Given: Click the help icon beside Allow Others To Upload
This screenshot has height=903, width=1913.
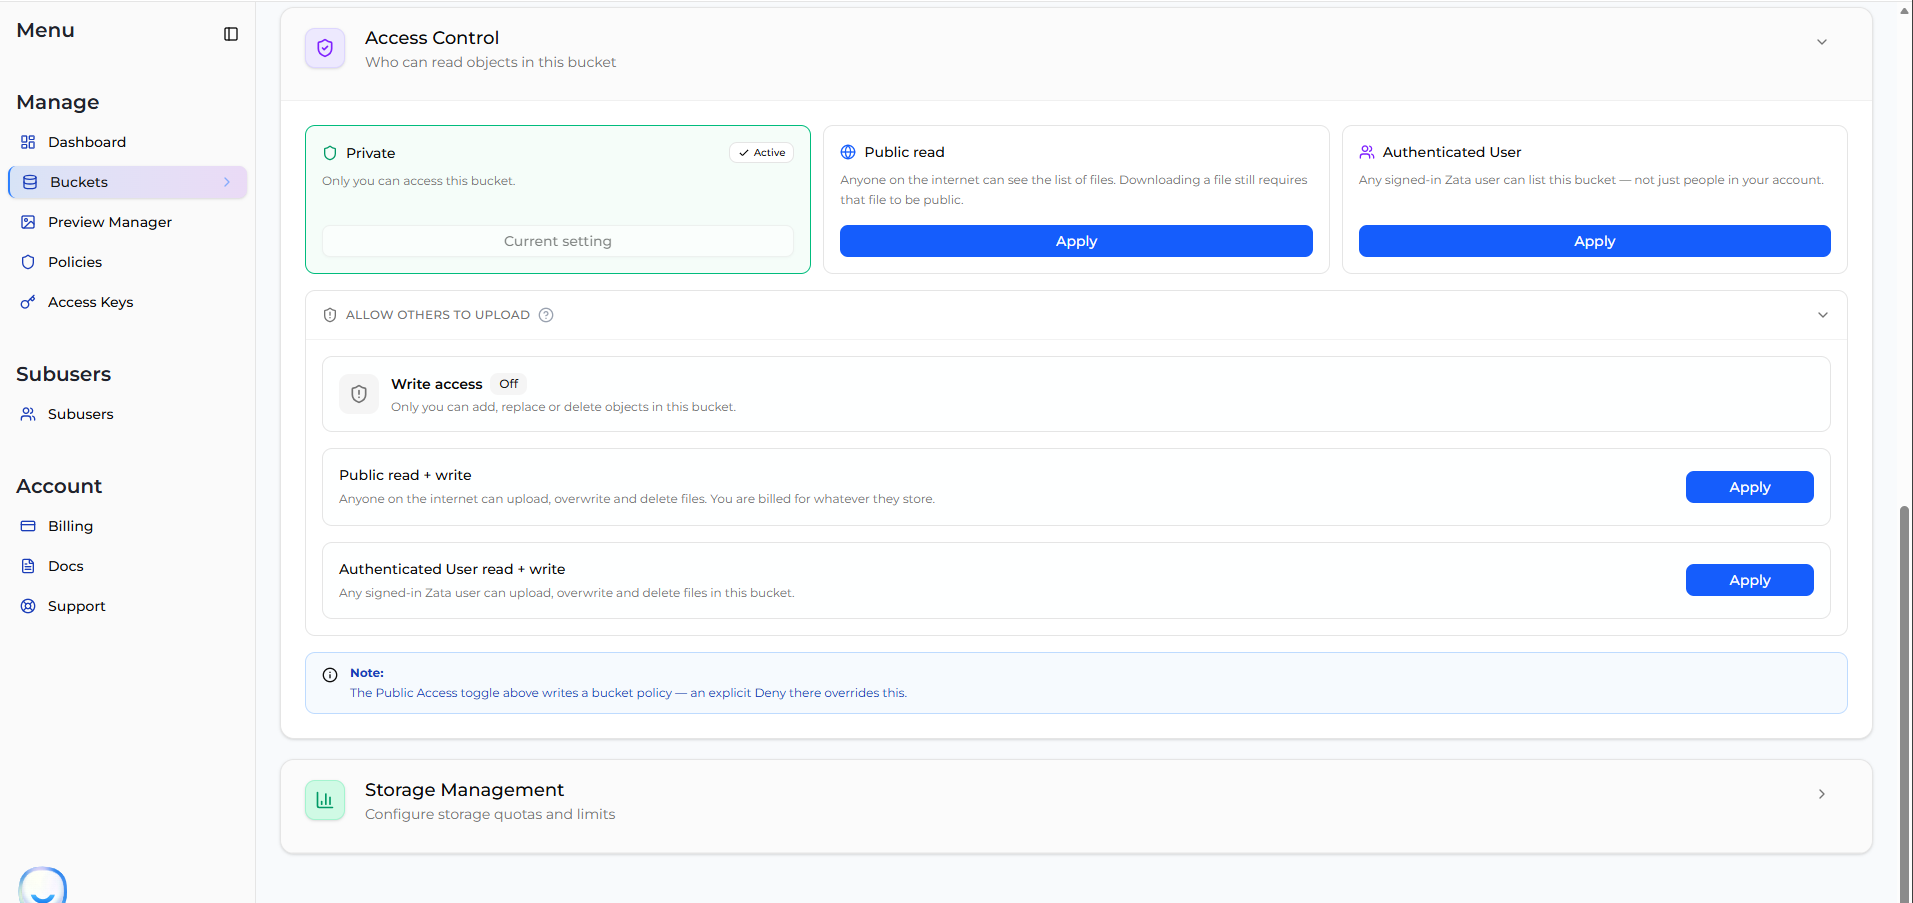Looking at the screenshot, I should tap(546, 315).
